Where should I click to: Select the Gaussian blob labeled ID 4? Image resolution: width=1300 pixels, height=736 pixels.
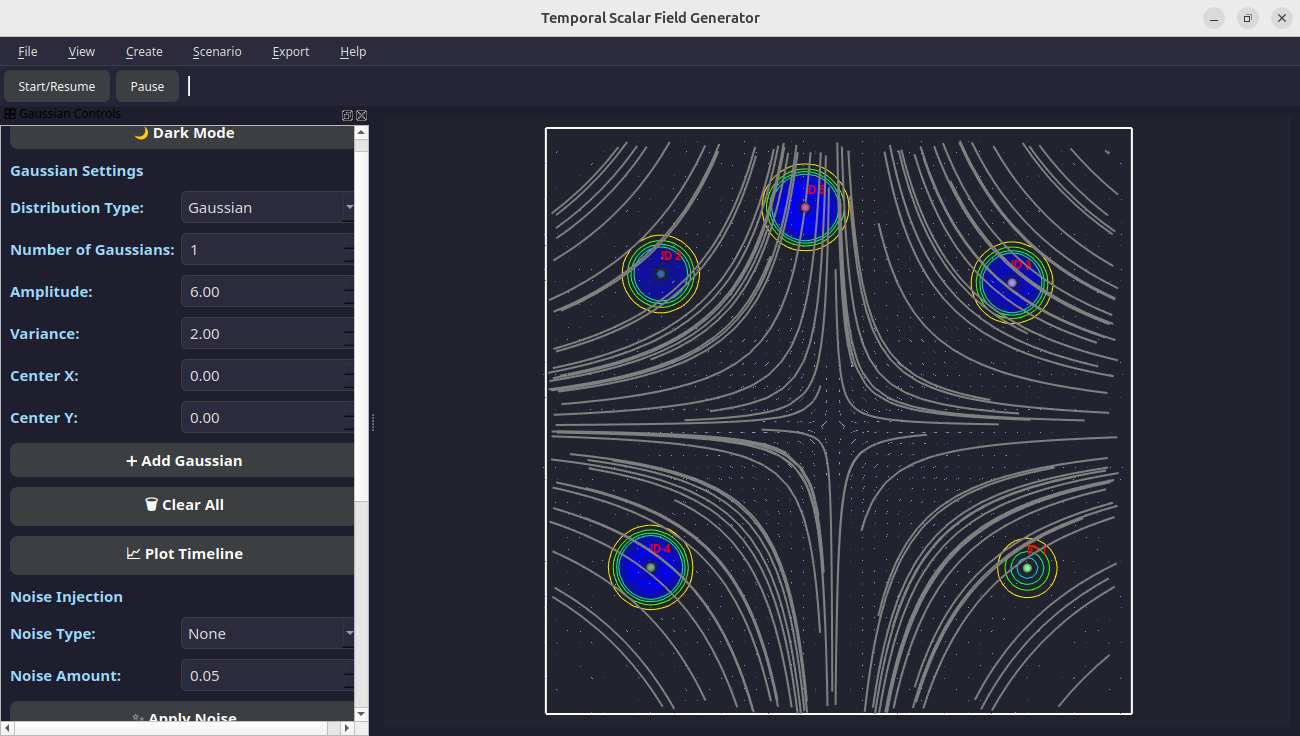click(650, 567)
